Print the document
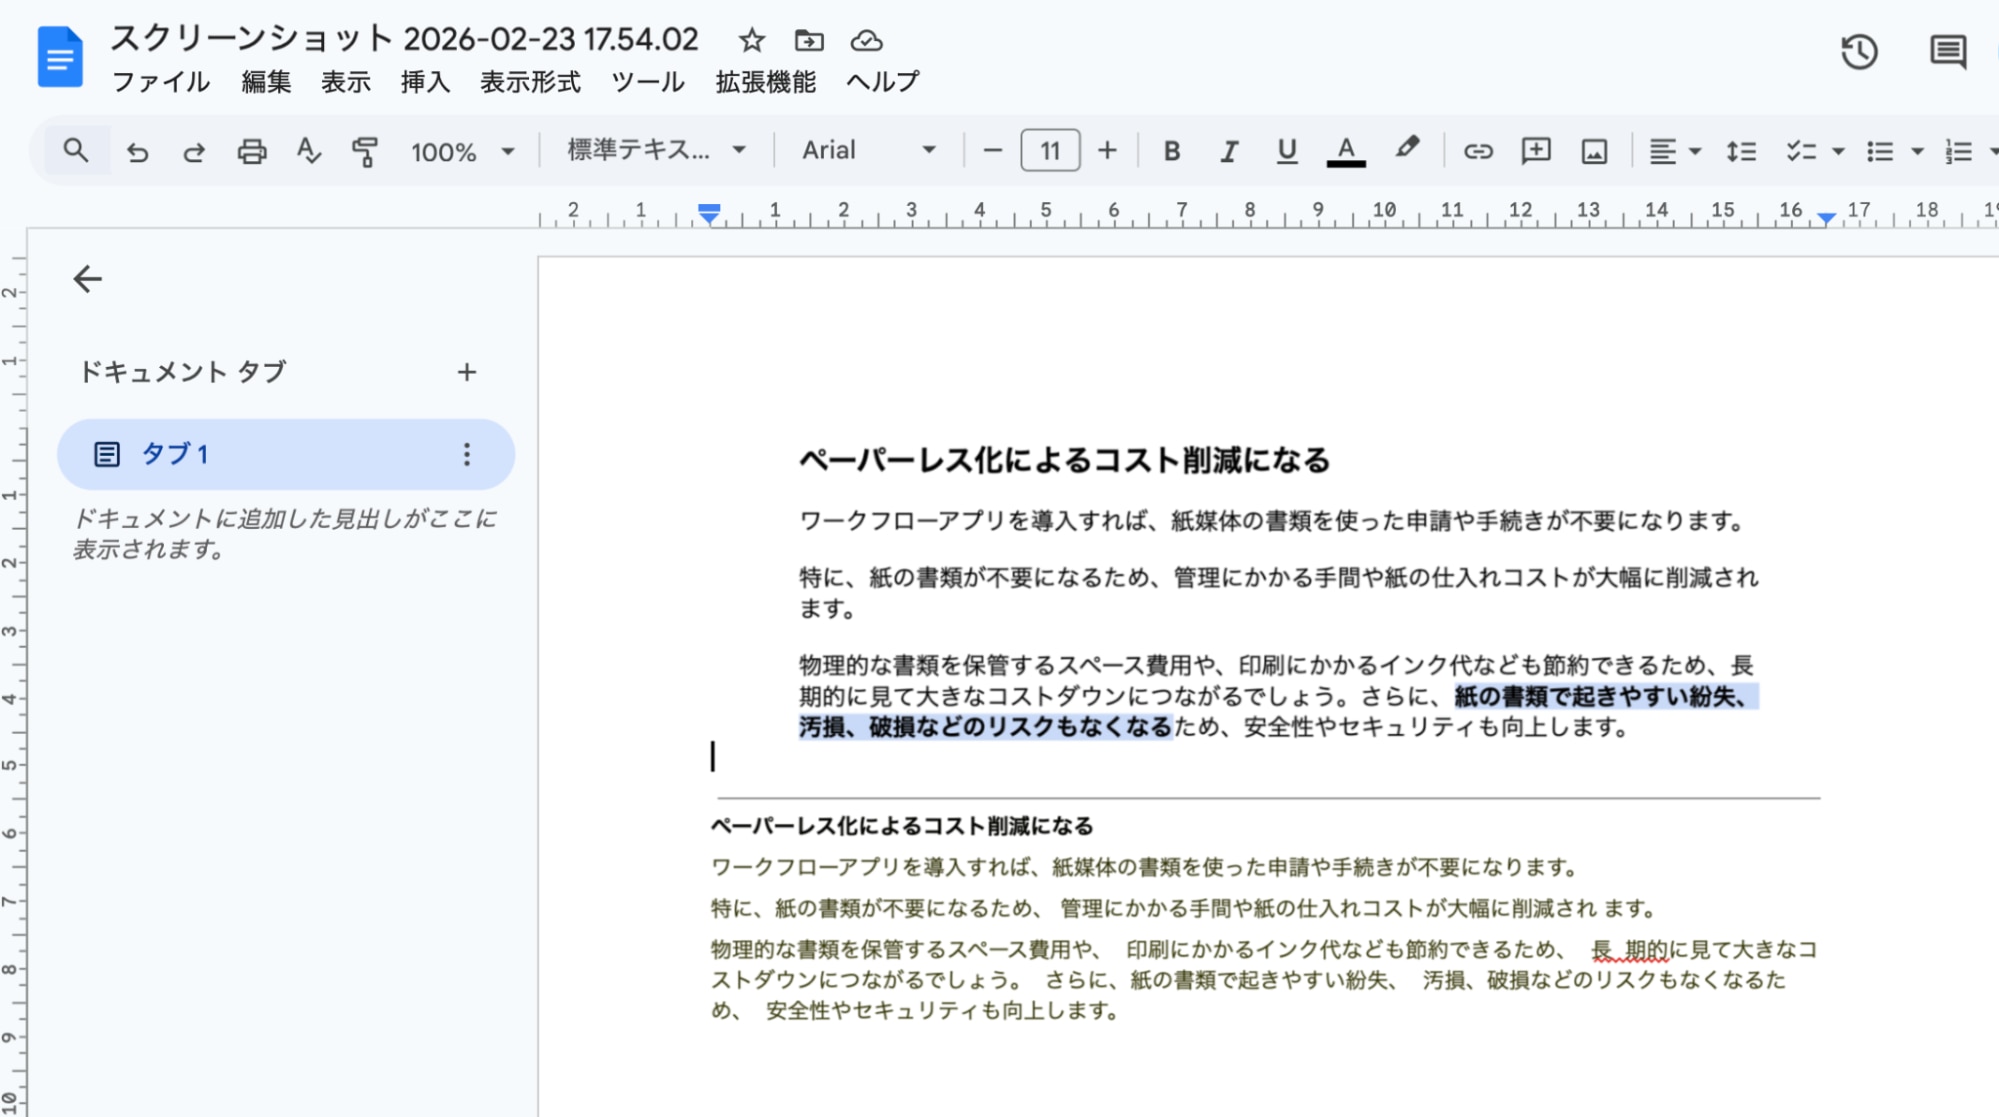The height and width of the screenshot is (1117, 1999). pos(252,151)
